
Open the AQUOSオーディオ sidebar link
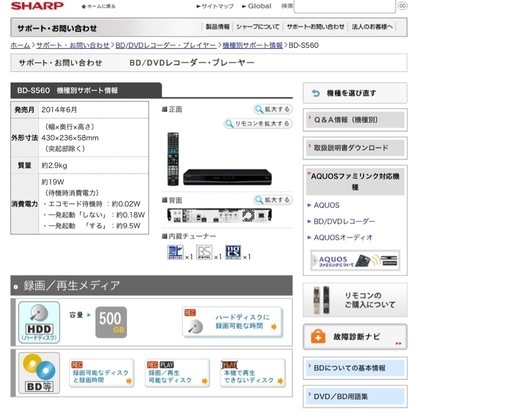343,238
